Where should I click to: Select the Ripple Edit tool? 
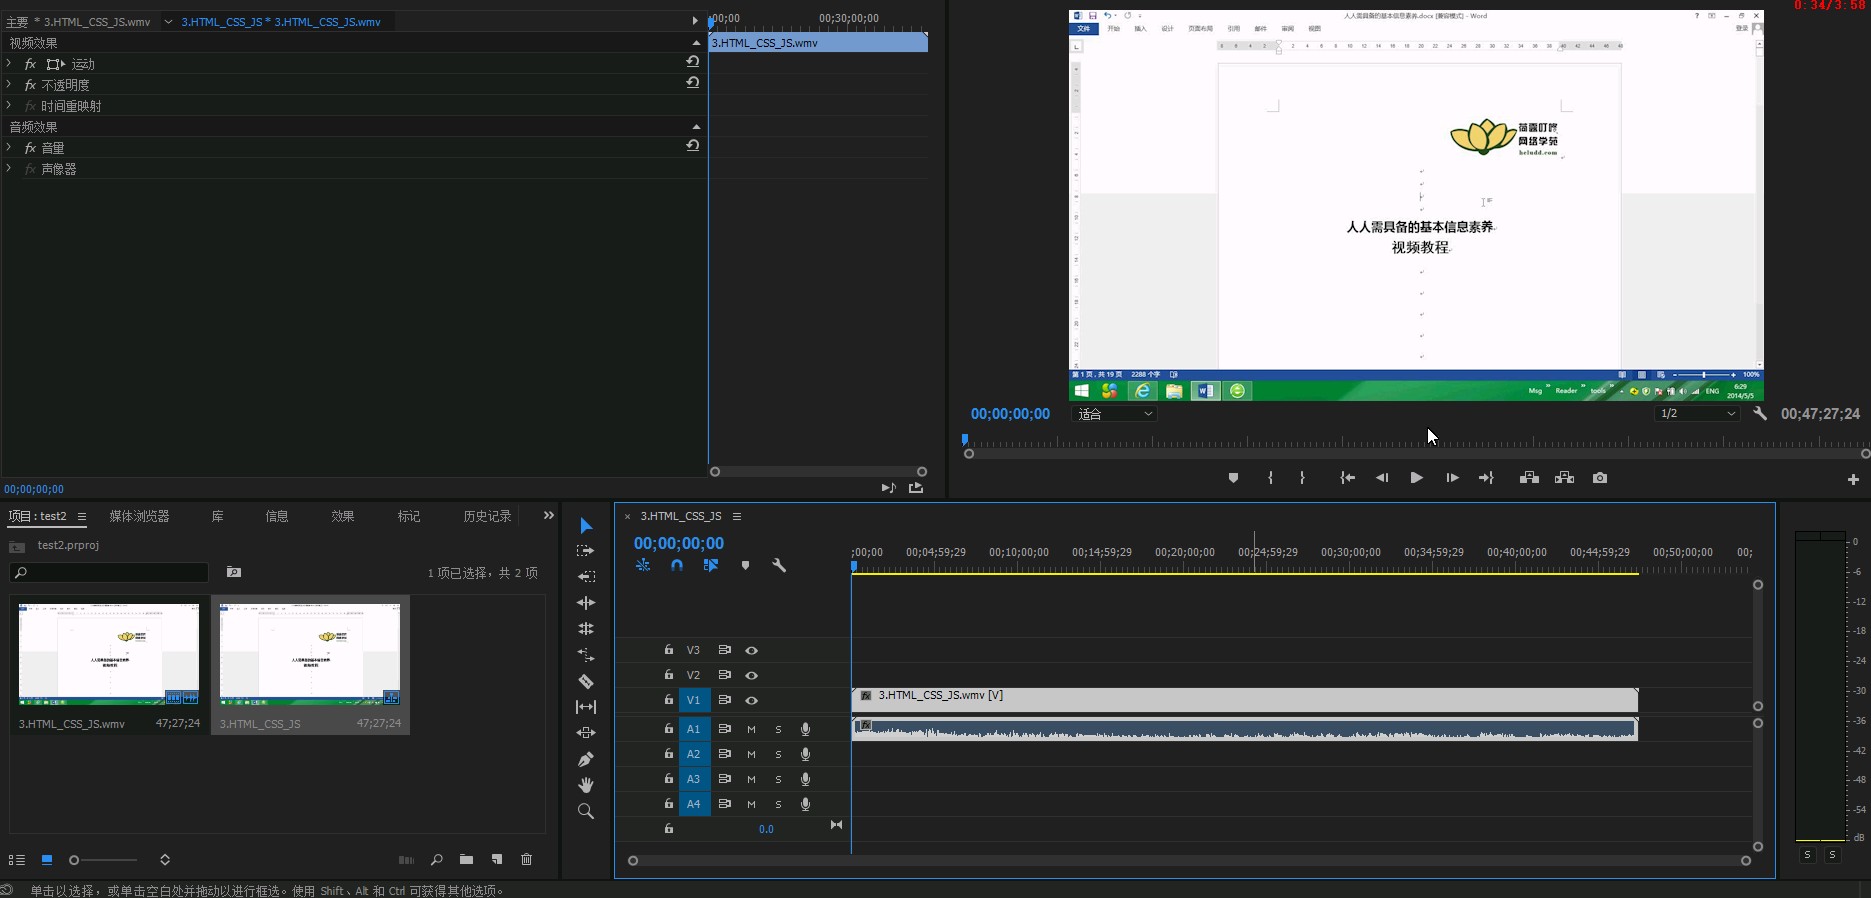[x=586, y=603]
